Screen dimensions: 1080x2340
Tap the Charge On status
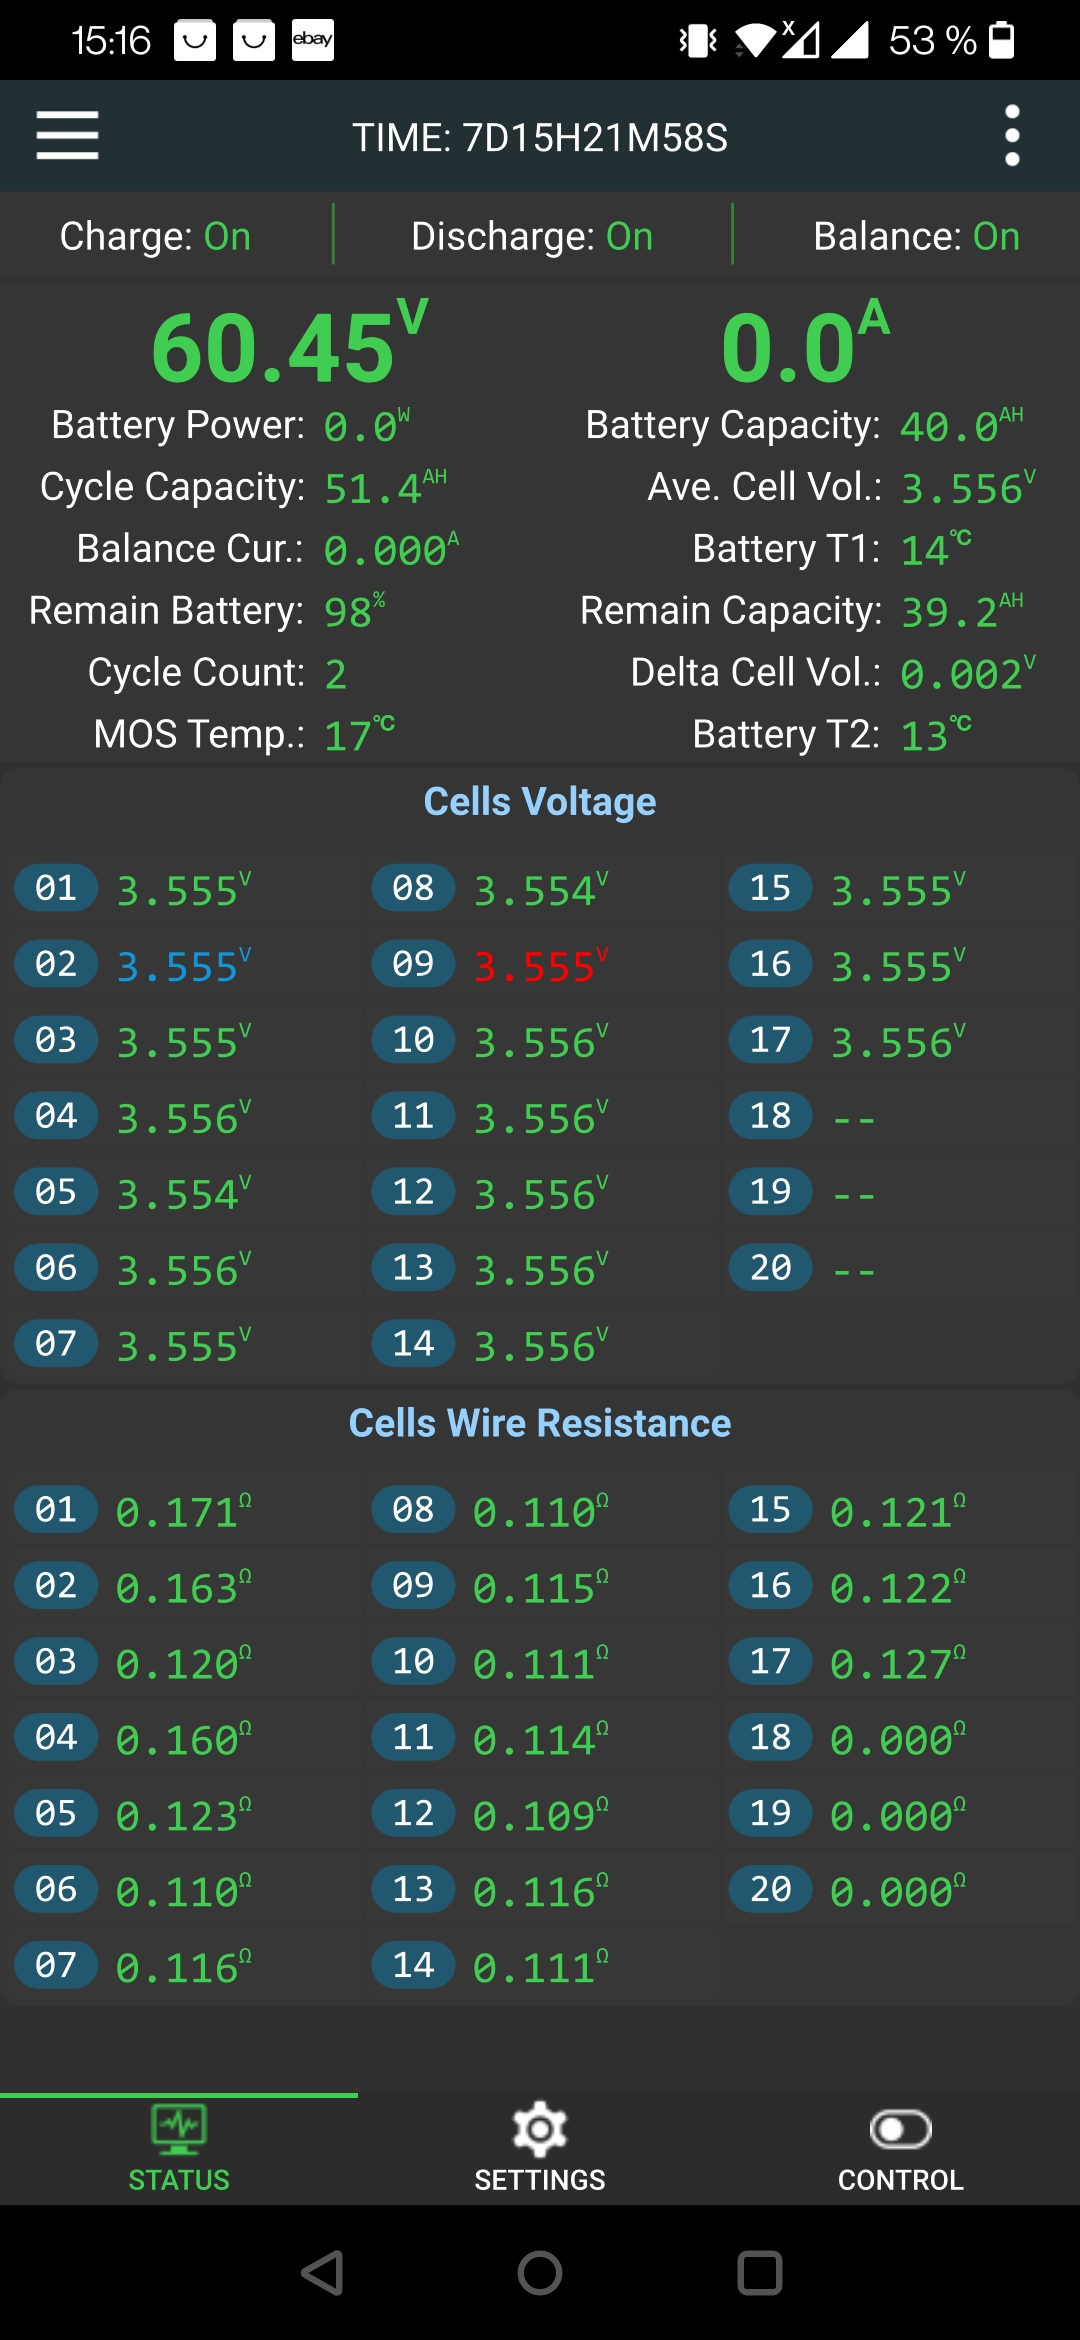tap(155, 237)
